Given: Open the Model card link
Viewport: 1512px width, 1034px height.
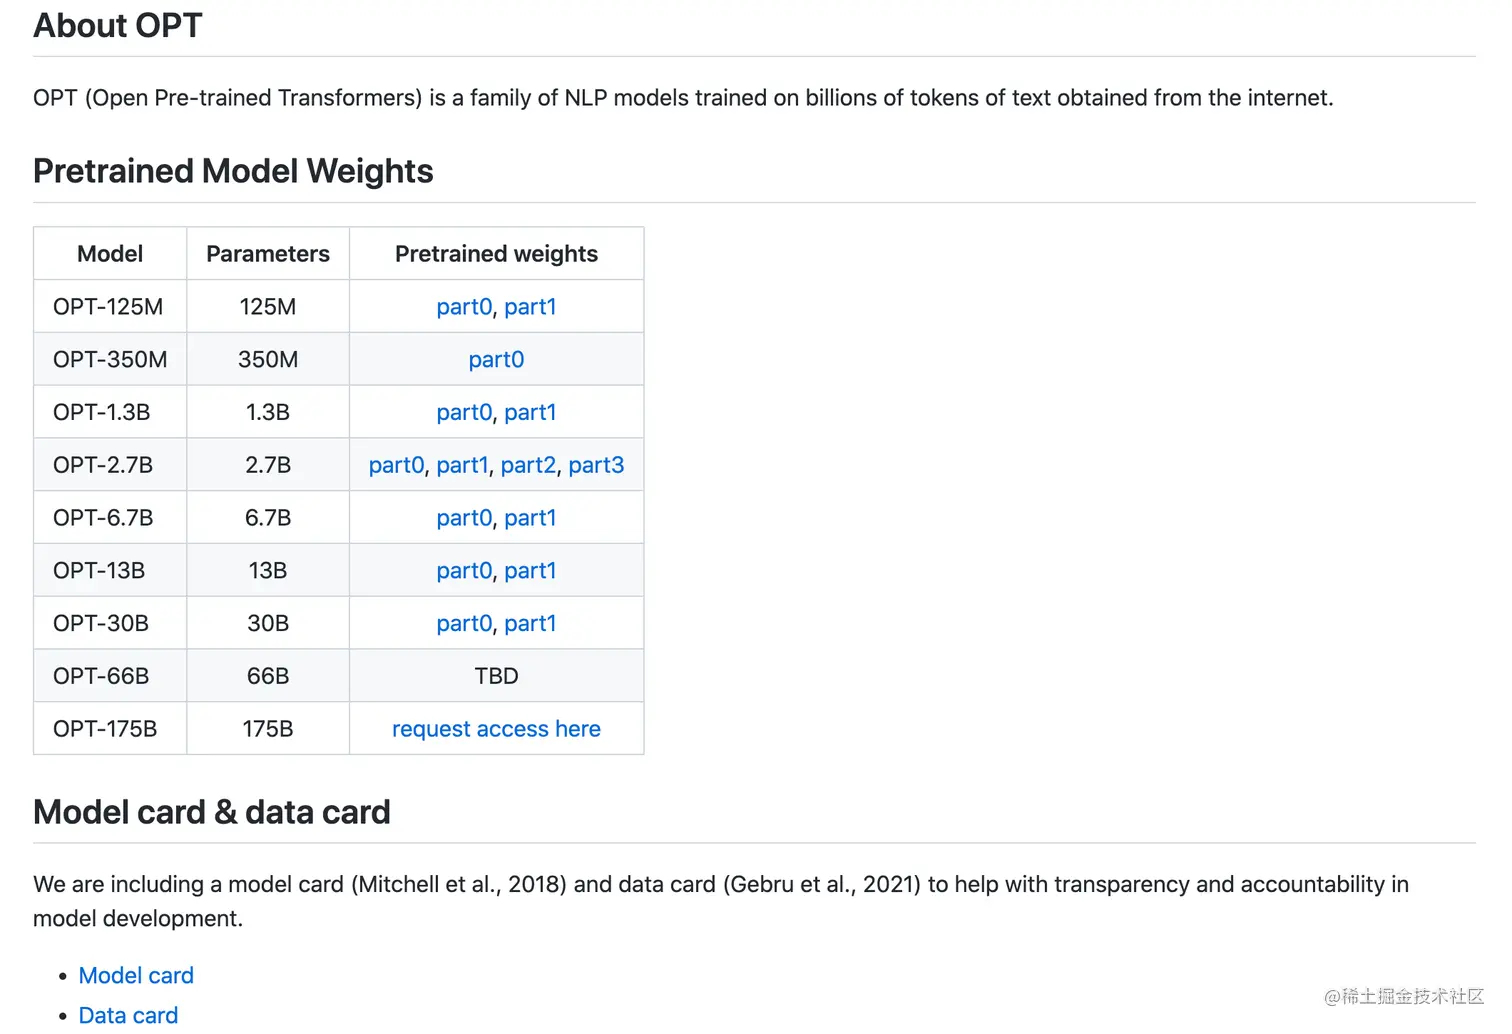Looking at the screenshot, I should [136, 976].
